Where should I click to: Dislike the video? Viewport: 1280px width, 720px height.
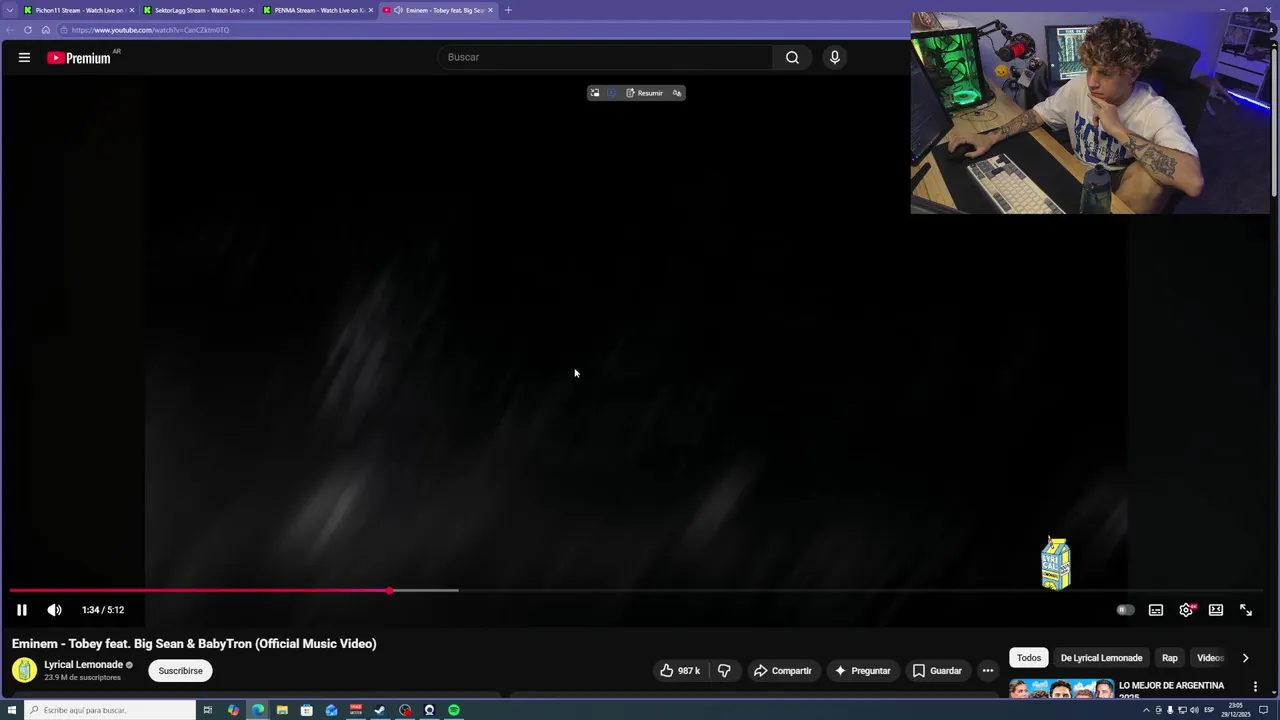[724, 671]
